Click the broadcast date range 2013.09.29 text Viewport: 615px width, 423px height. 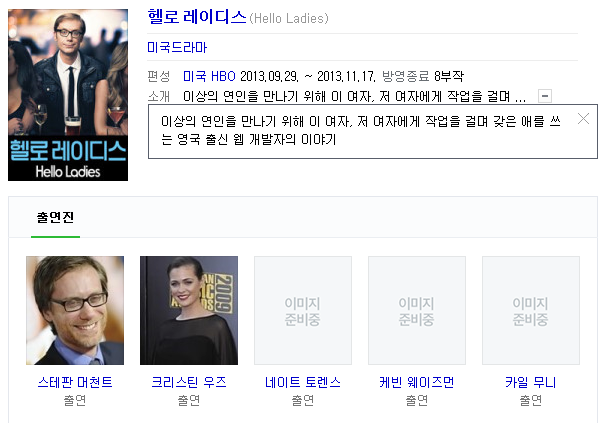308,76
